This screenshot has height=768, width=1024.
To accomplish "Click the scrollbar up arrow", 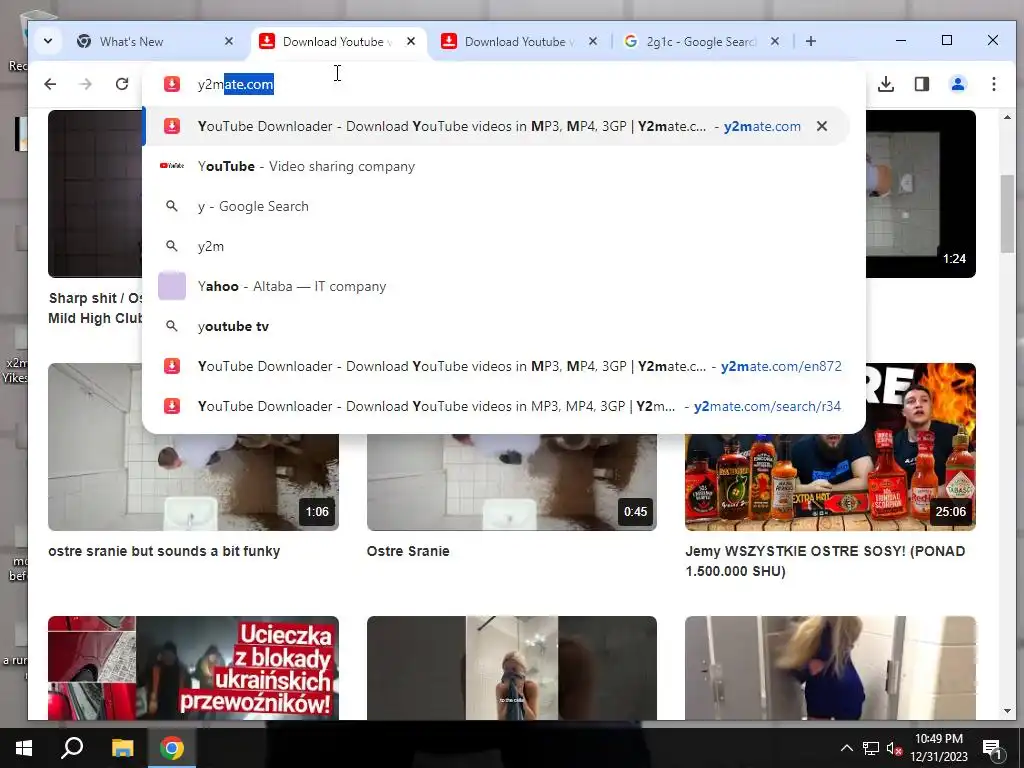I will coord(1007,118).
